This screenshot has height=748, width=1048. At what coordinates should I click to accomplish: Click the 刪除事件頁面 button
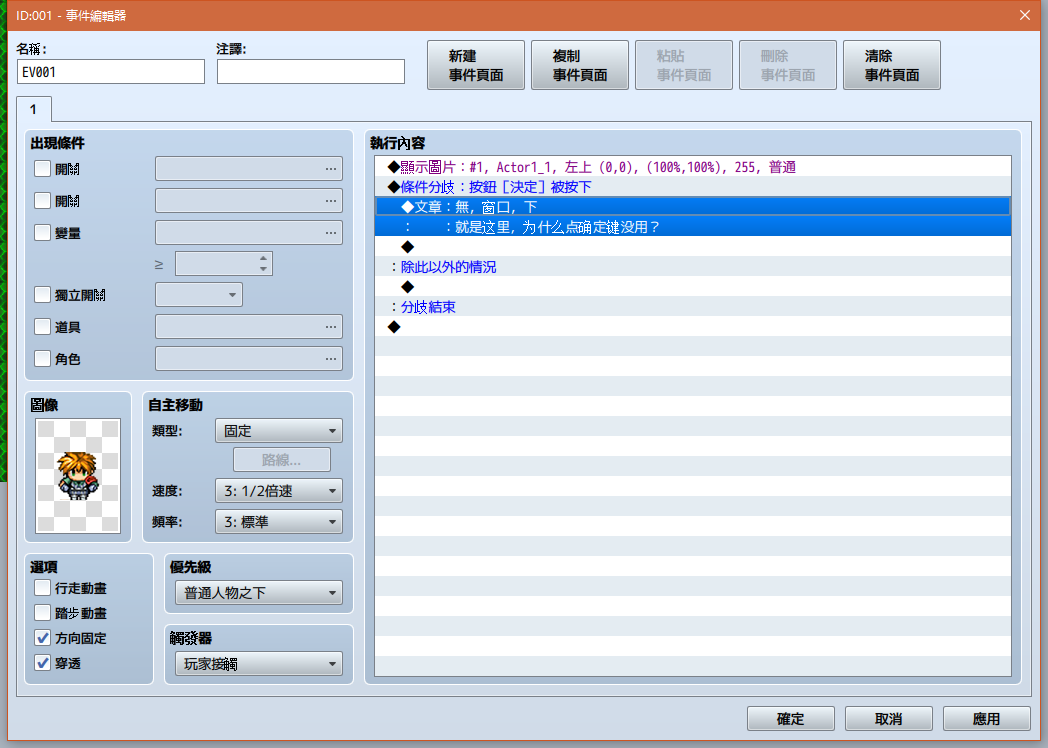tap(787, 65)
